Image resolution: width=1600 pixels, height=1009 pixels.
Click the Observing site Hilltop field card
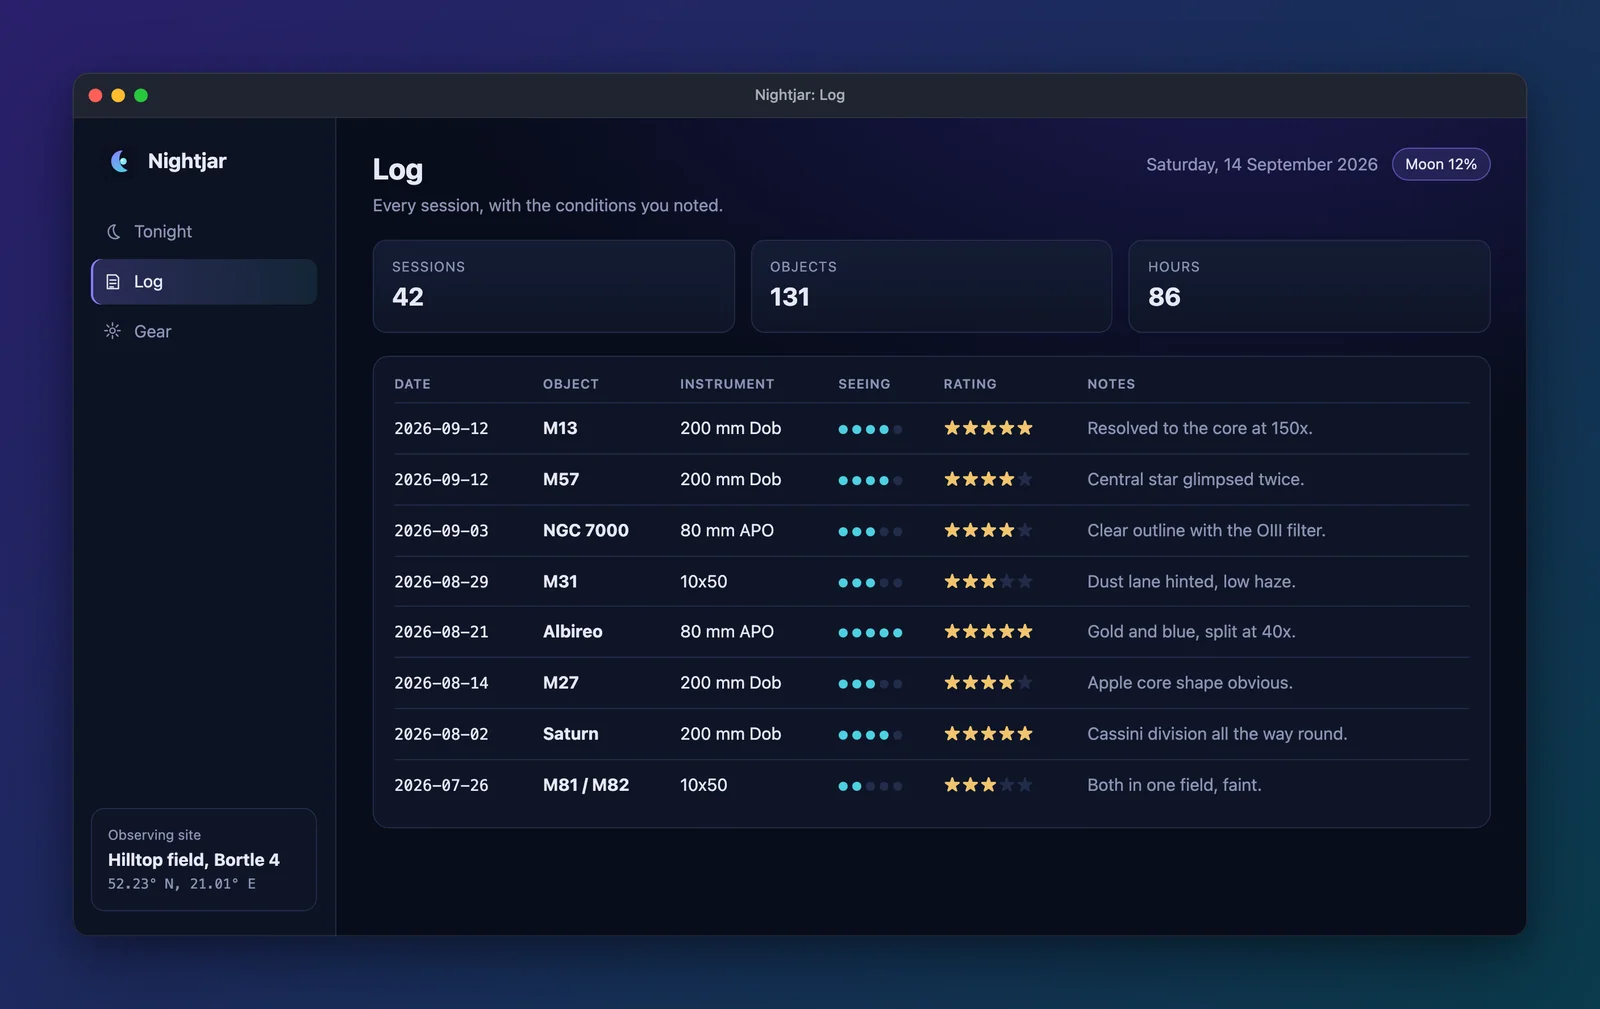(x=204, y=859)
